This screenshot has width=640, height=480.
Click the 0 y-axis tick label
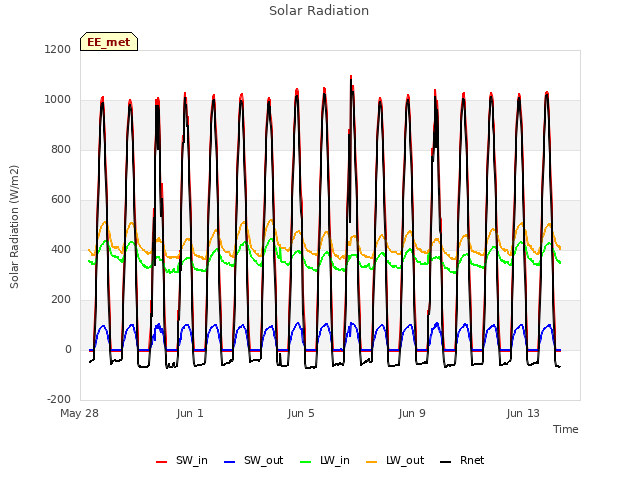[x=68, y=350]
